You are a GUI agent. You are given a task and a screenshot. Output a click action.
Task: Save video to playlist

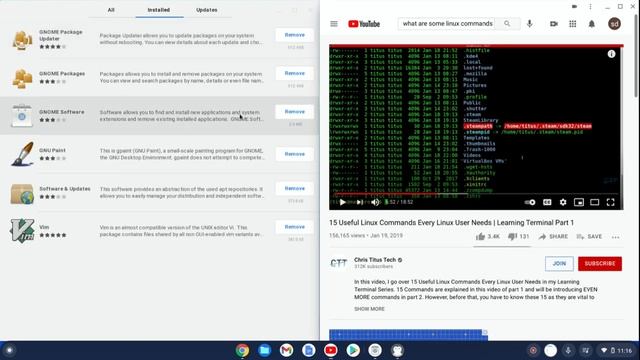point(589,237)
